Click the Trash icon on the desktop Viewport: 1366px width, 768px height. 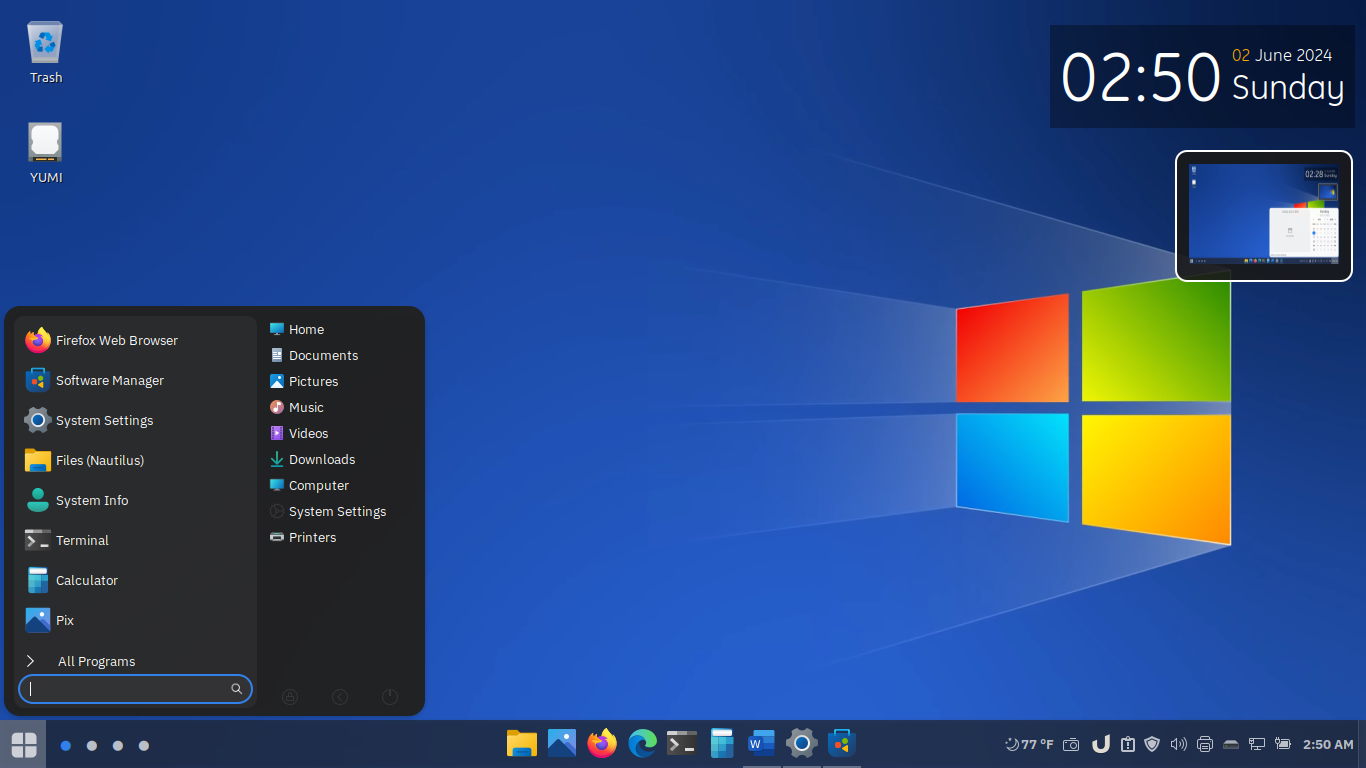point(46,53)
